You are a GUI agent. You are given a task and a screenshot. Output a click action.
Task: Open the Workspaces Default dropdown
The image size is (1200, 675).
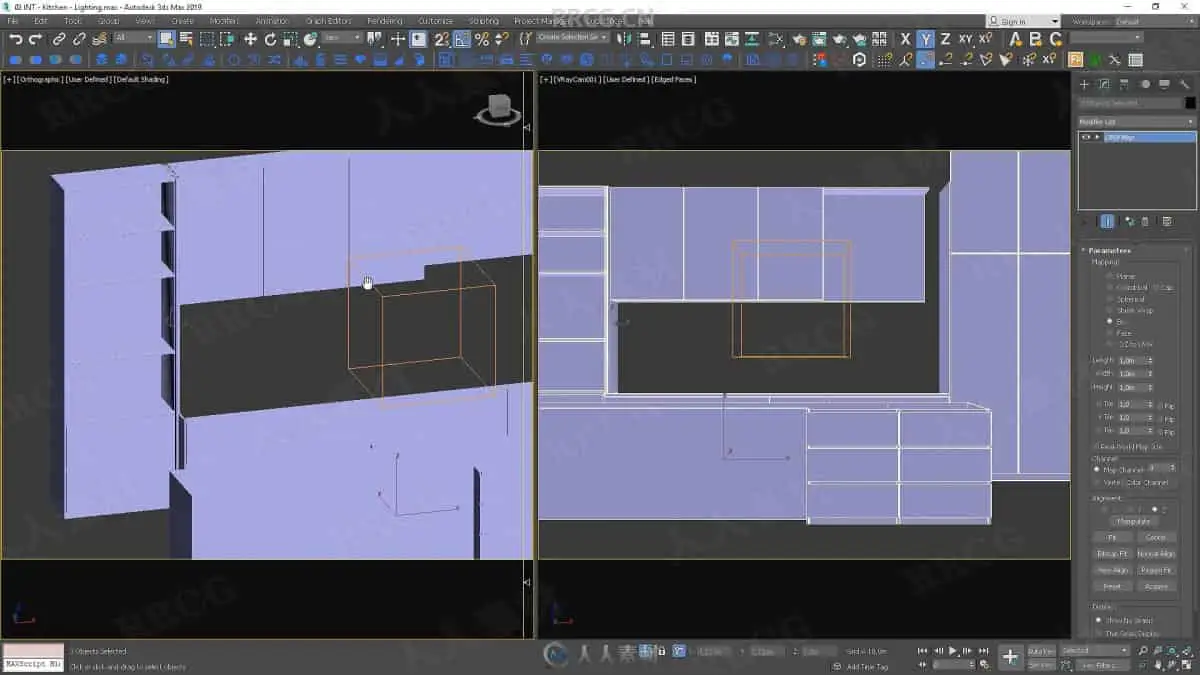coord(1155,21)
